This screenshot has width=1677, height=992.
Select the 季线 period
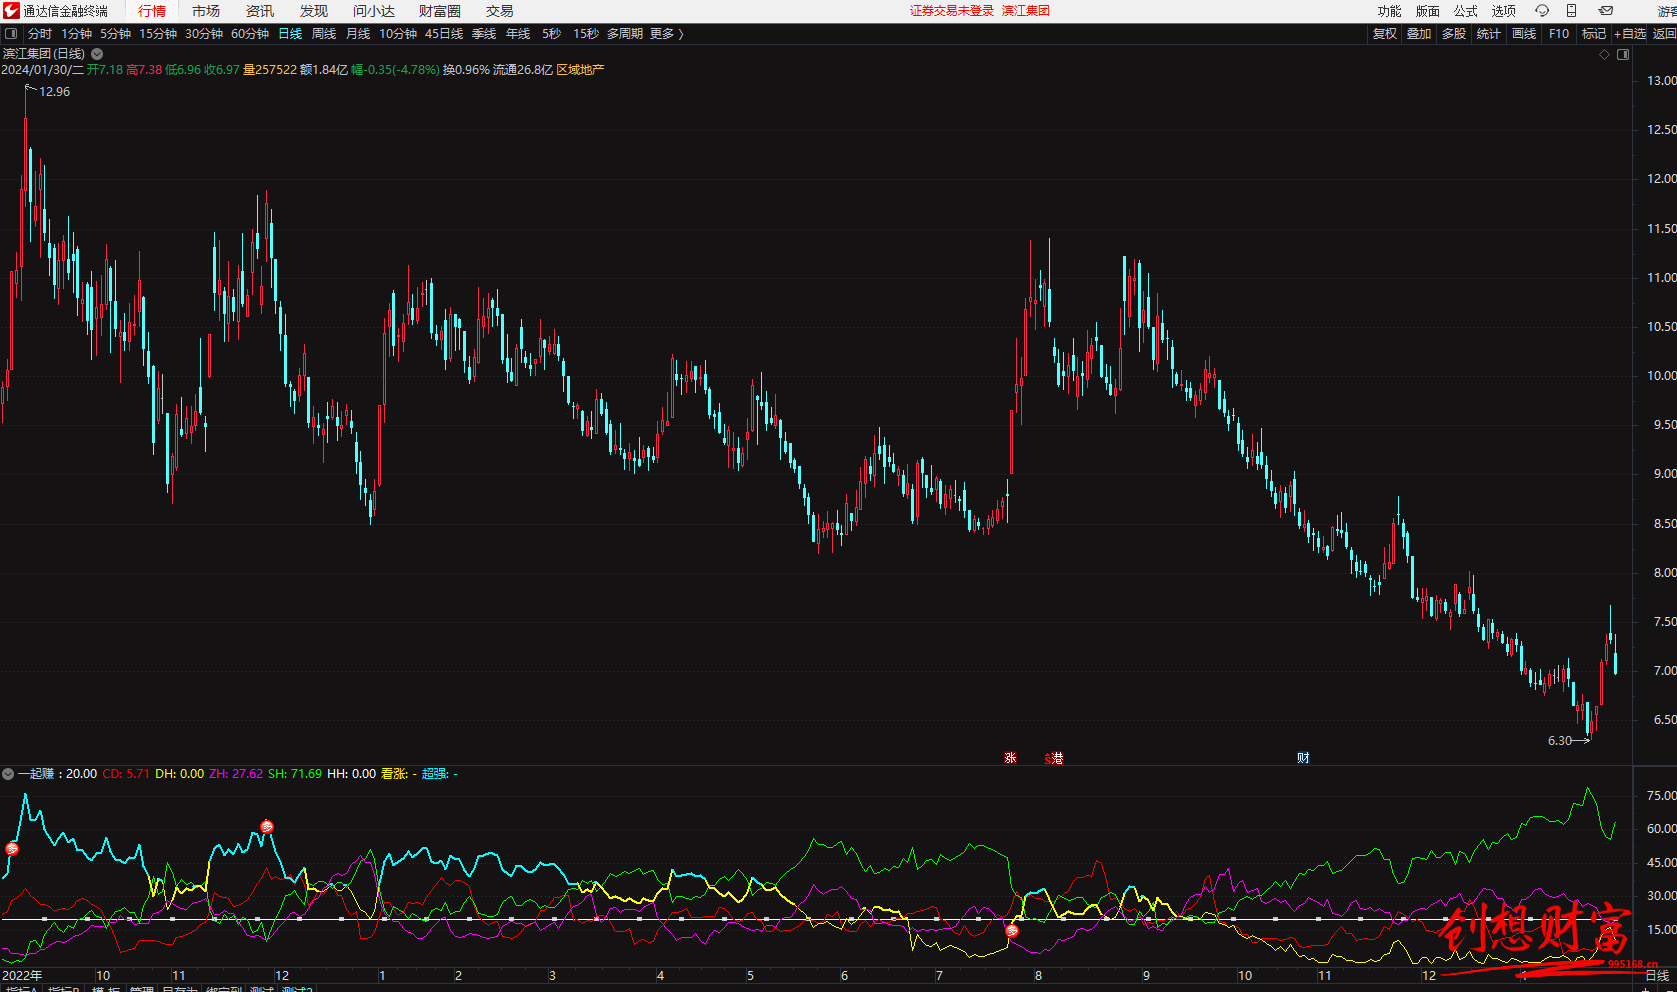click(x=484, y=34)
